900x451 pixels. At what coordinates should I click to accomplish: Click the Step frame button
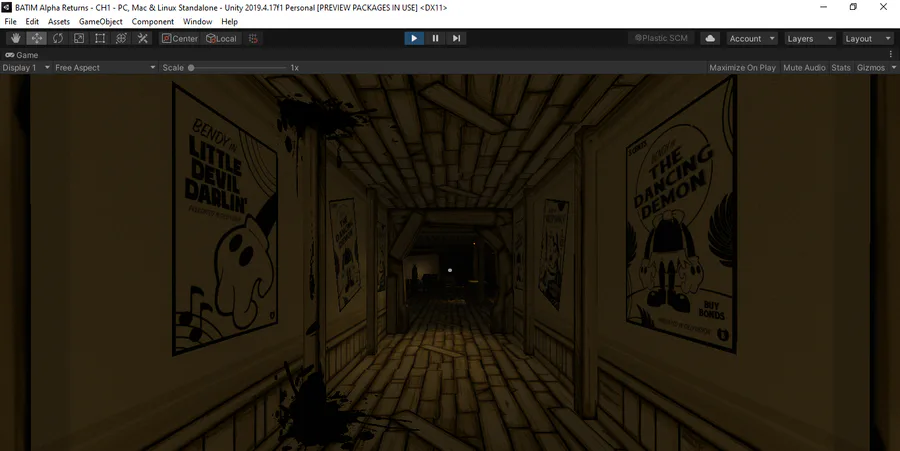[456, 38]
